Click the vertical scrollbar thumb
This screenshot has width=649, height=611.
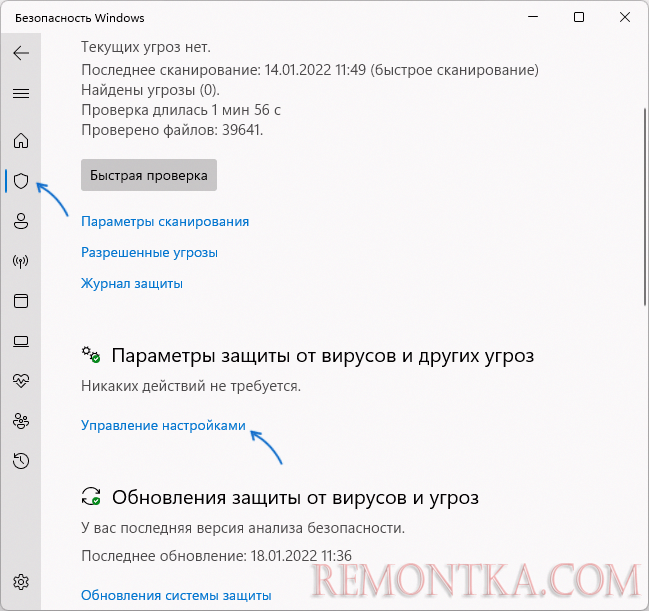coord(645,207)
